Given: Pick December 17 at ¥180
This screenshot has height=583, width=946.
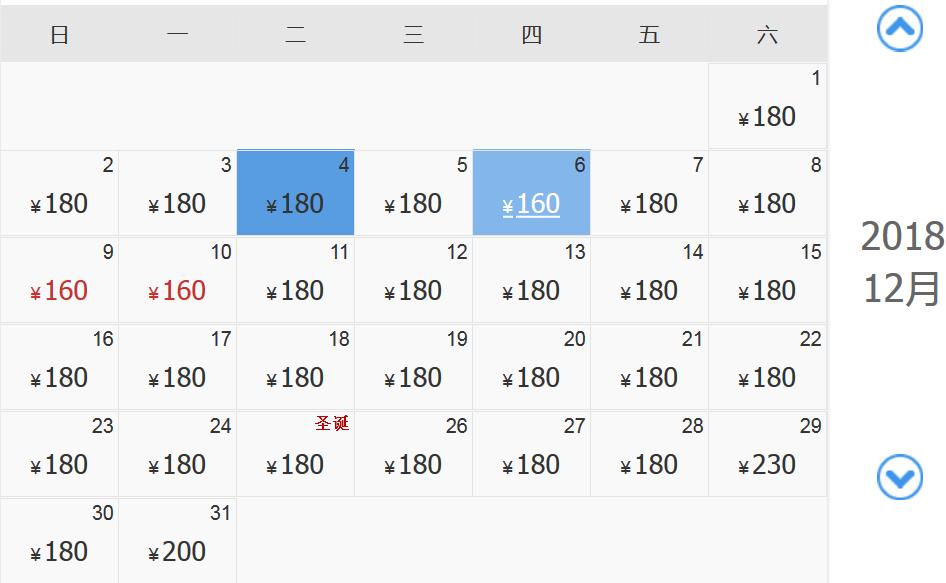Looking at the screenshot, I should click(x=177, y=367).
